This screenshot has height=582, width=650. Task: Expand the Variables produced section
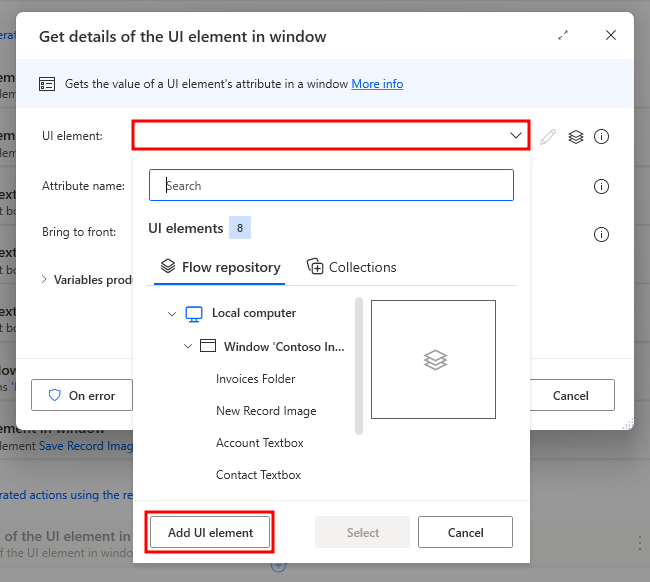44,279
